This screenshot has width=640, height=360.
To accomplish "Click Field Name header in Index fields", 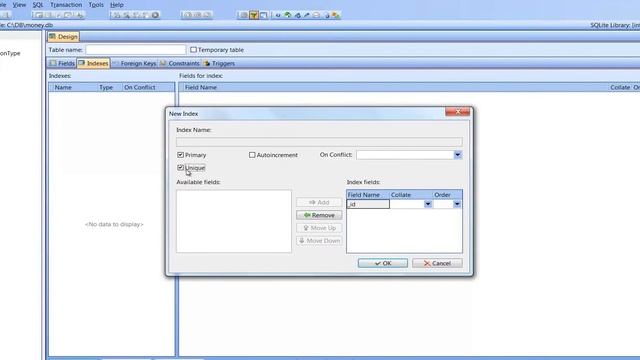I will [368, 195].
